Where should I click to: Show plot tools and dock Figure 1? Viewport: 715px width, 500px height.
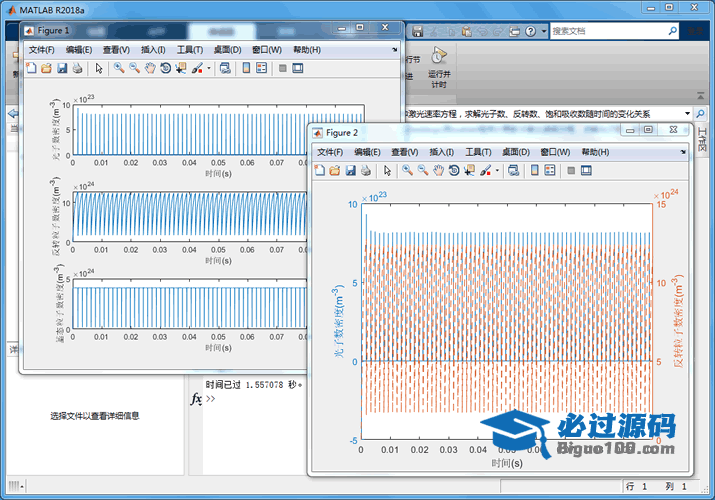(x=298, y=68)
